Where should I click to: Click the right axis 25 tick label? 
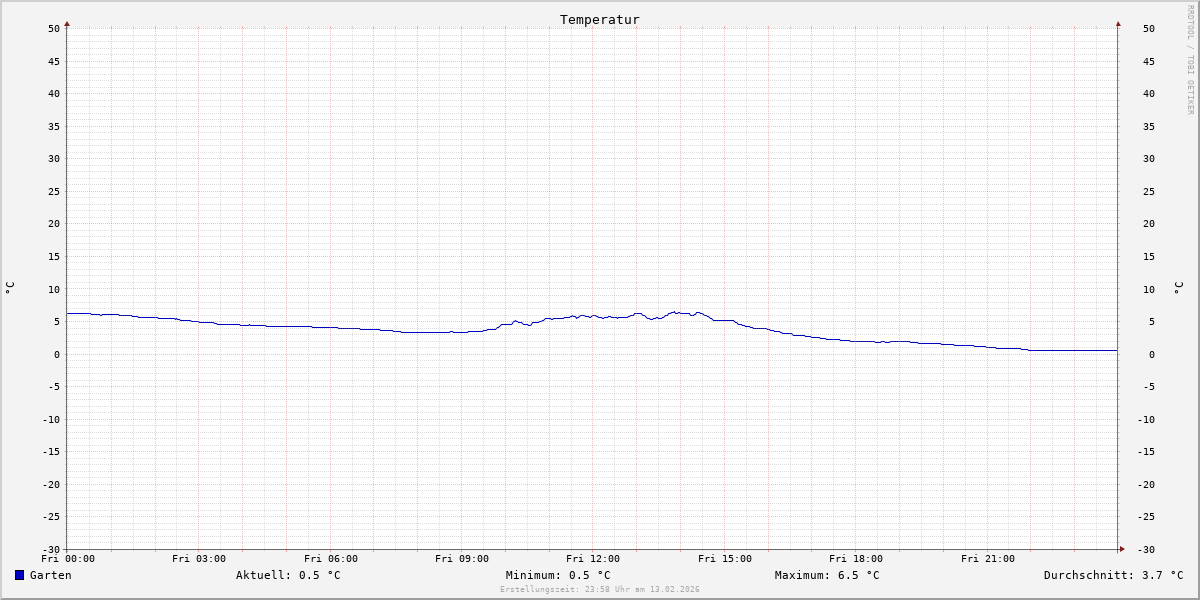(1149, 191)
